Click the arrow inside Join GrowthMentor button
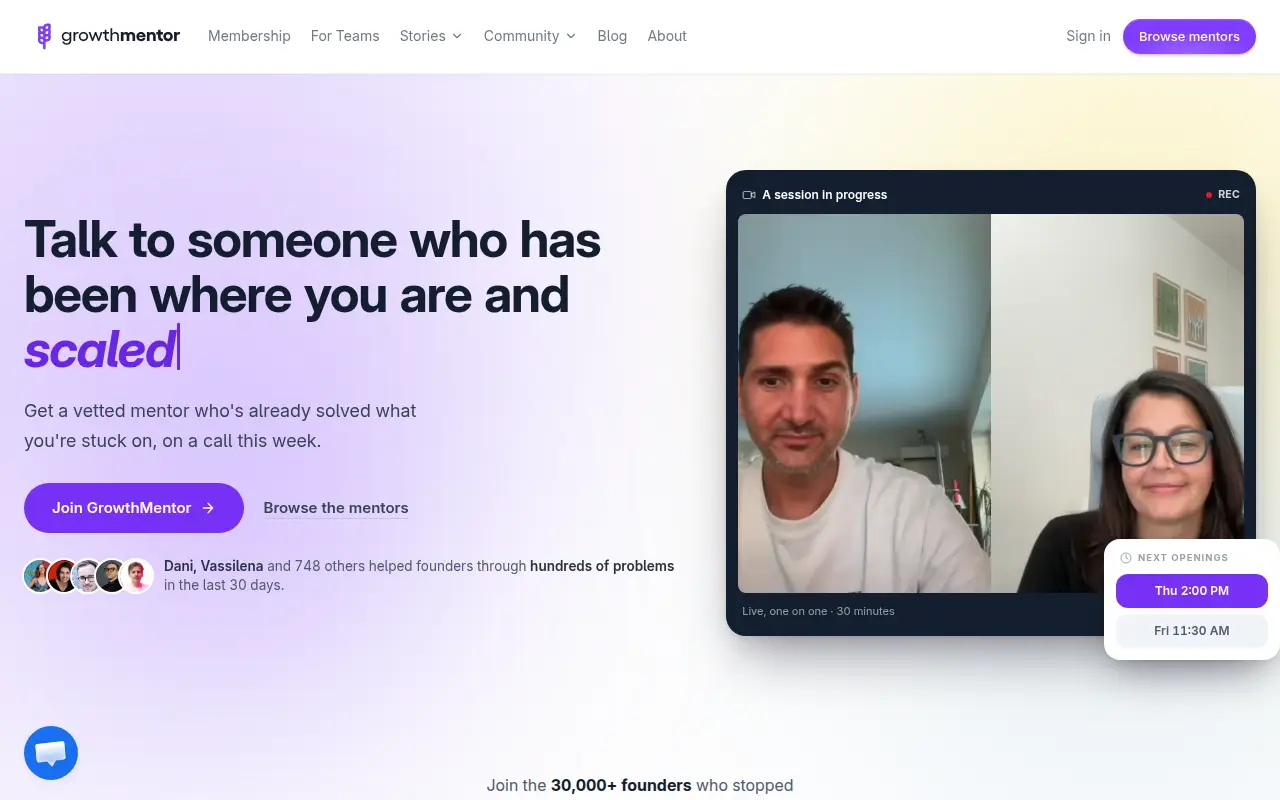The image size is (1280, 800). (208, 508)
